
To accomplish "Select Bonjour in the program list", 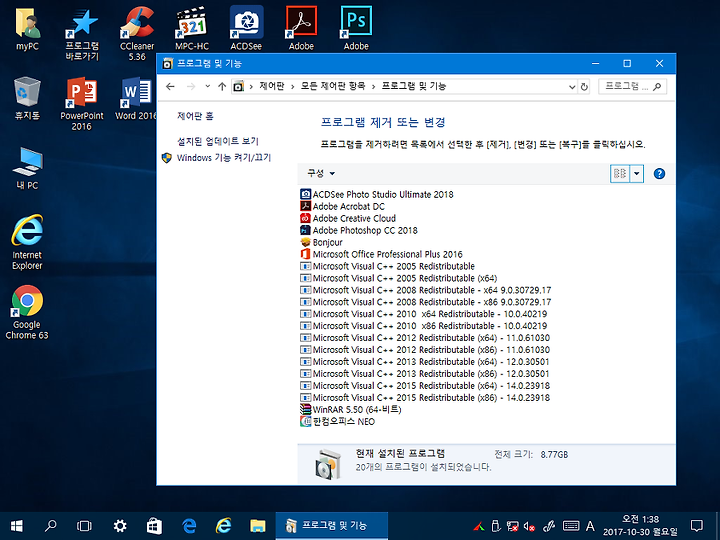I will point(321,242).
